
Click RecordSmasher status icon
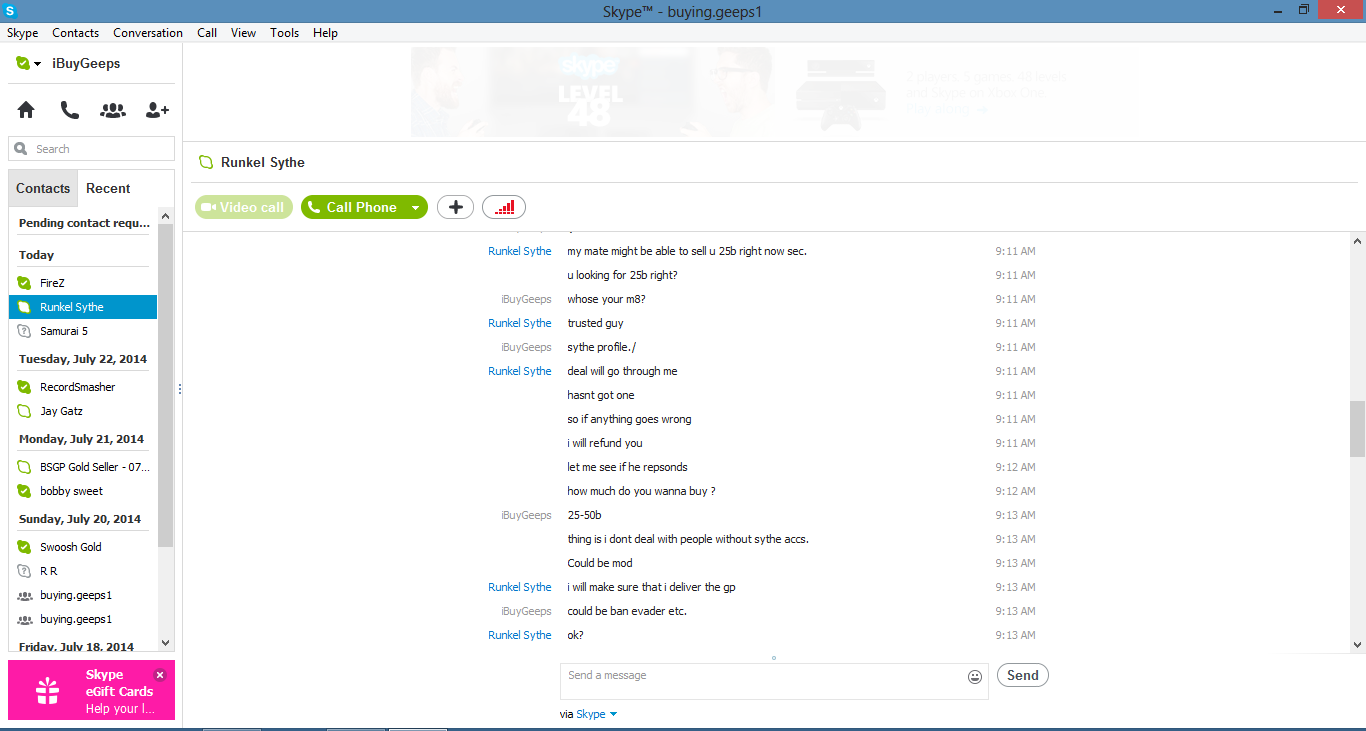(25, 387)
